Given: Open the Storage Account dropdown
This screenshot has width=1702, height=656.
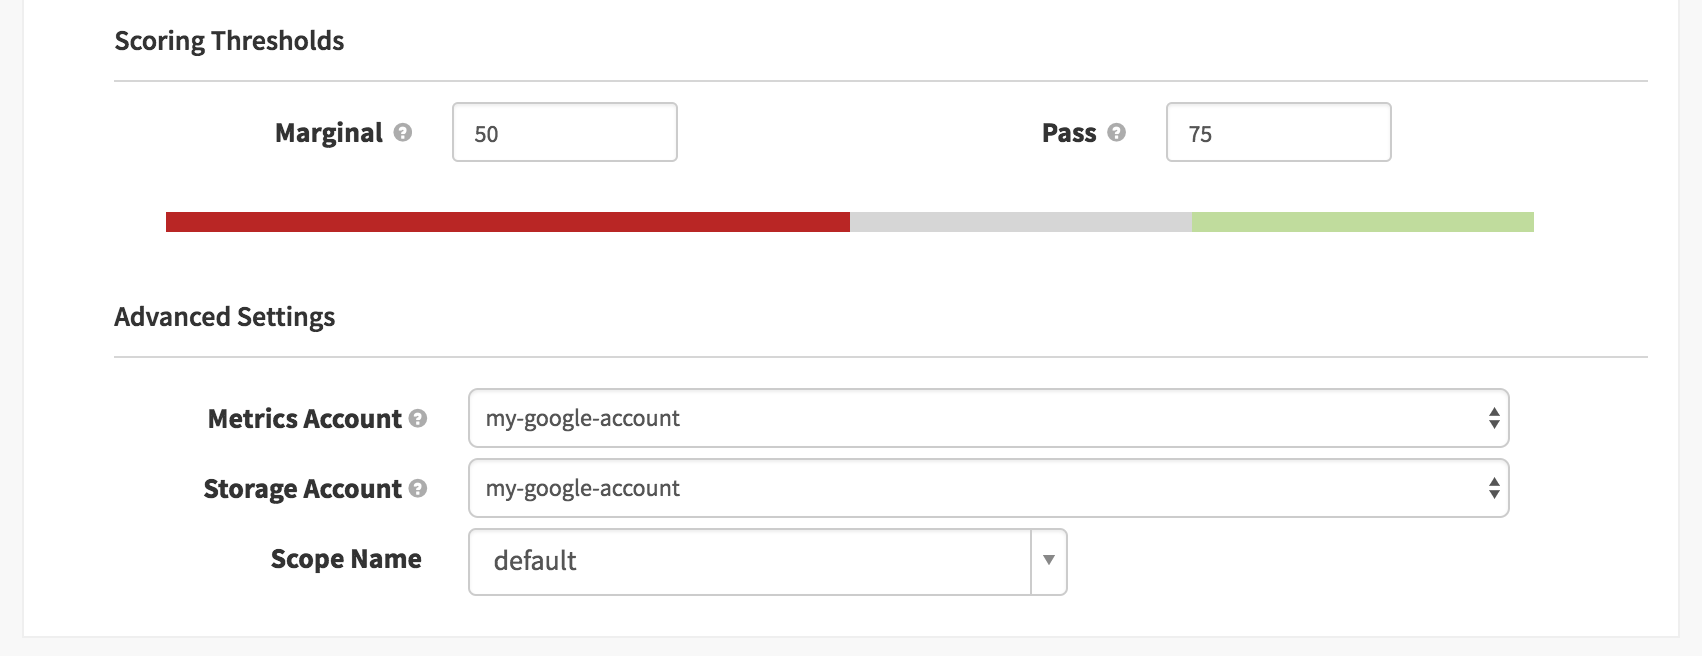Looking at the screenshot, I should coord(988,488).
